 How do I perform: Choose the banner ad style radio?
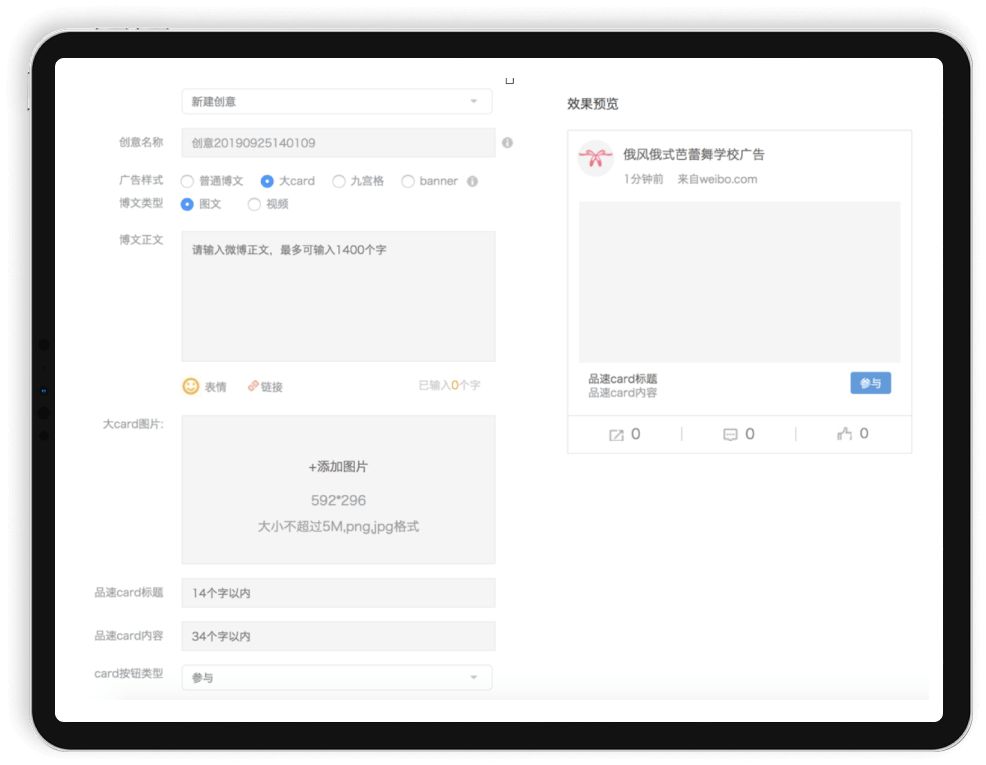(408, 182)
